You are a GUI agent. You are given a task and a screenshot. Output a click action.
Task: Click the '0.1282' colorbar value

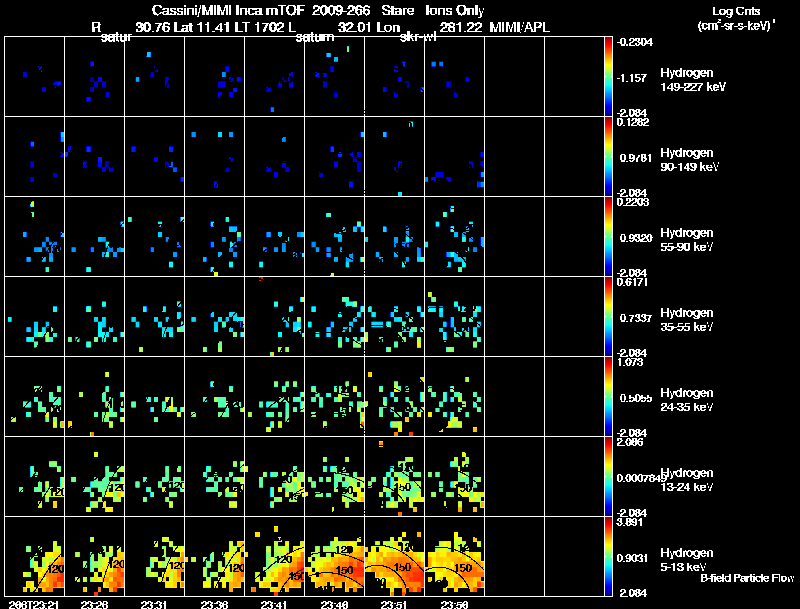(633, 122)
